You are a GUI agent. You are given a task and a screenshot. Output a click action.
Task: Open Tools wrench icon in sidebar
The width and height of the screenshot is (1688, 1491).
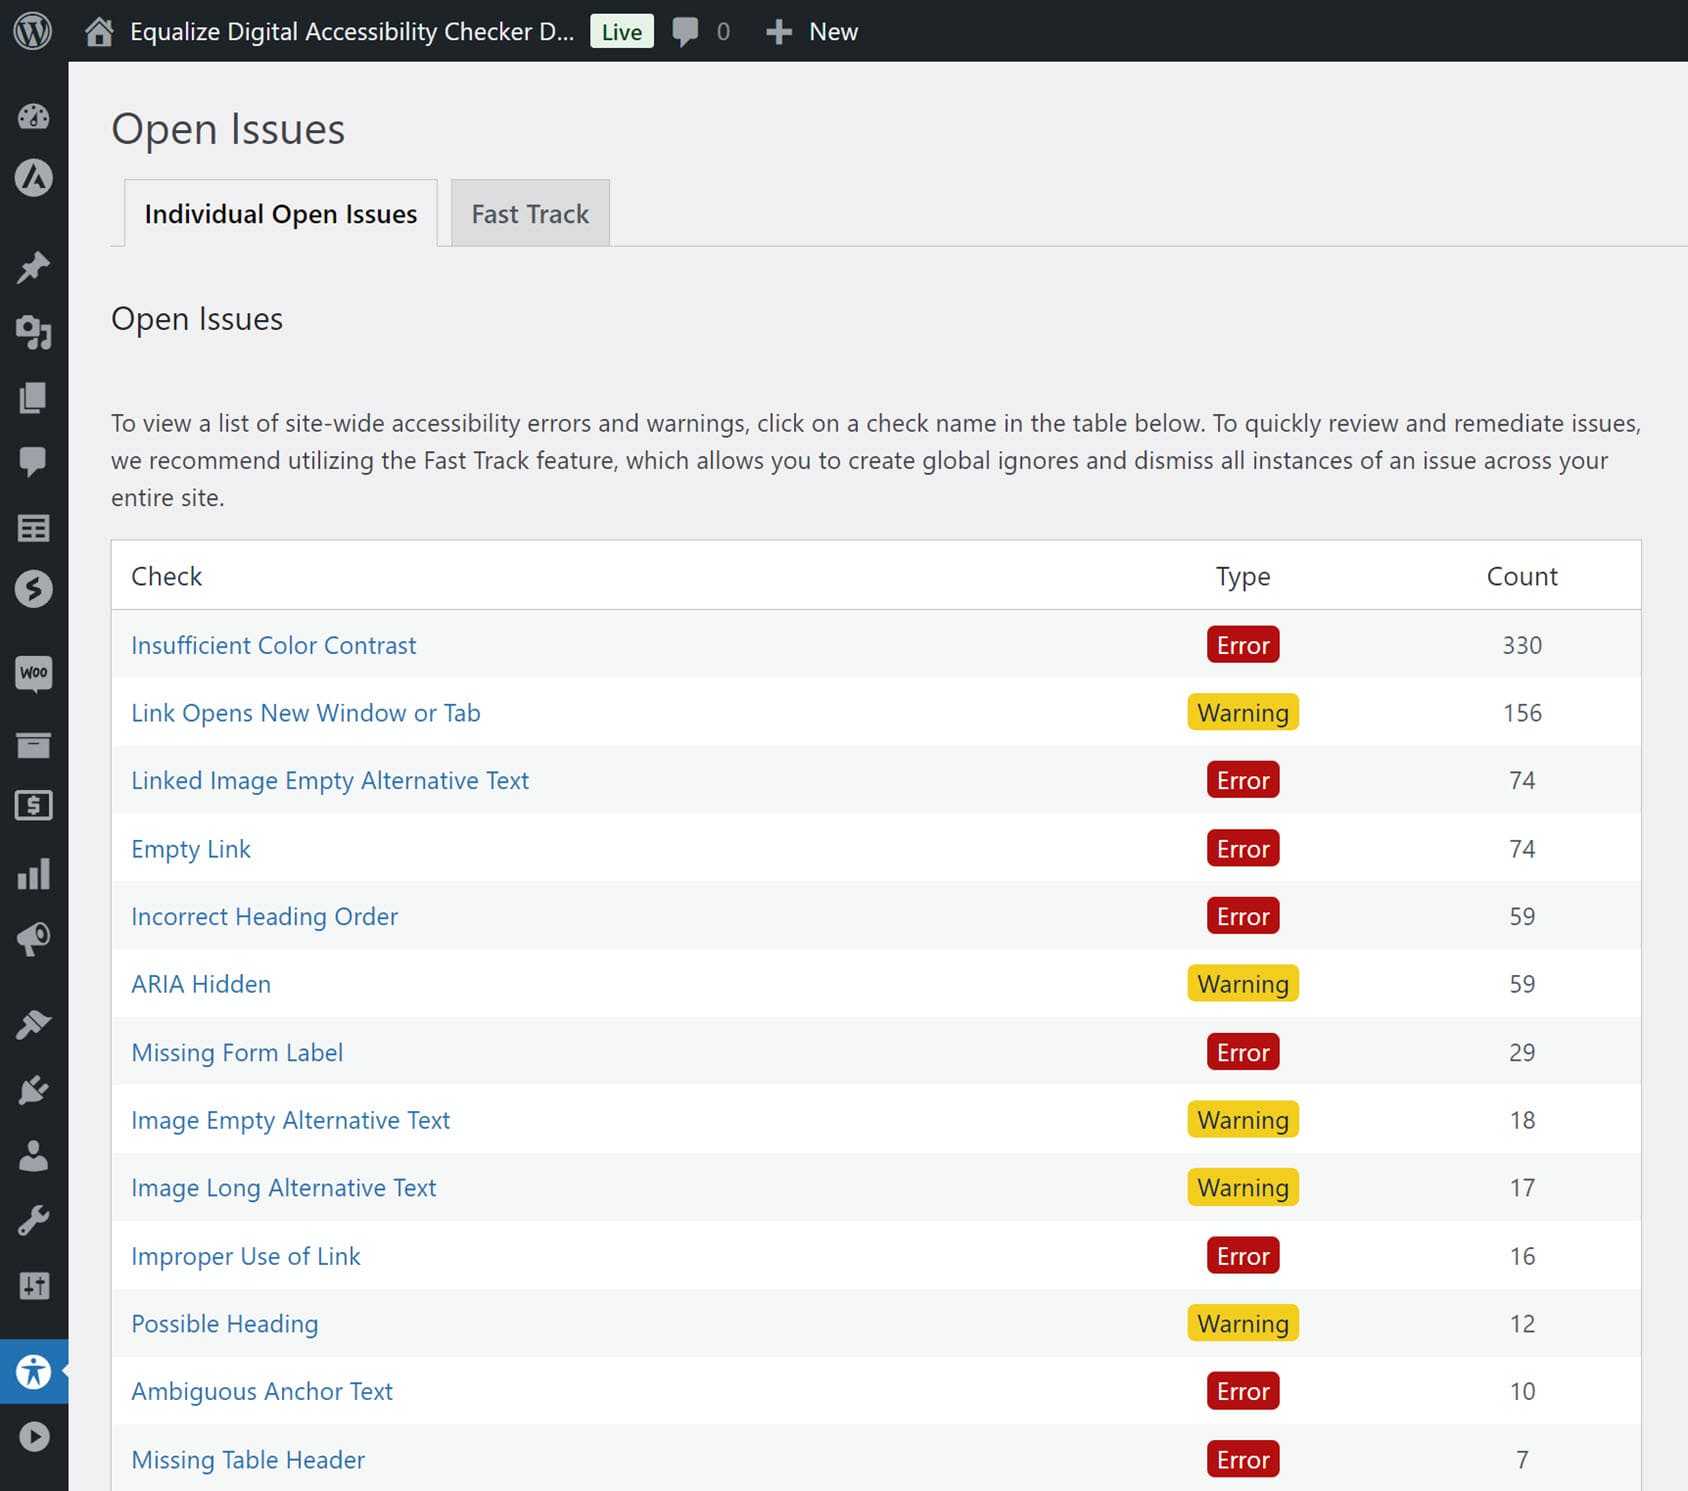point(33,1220)
